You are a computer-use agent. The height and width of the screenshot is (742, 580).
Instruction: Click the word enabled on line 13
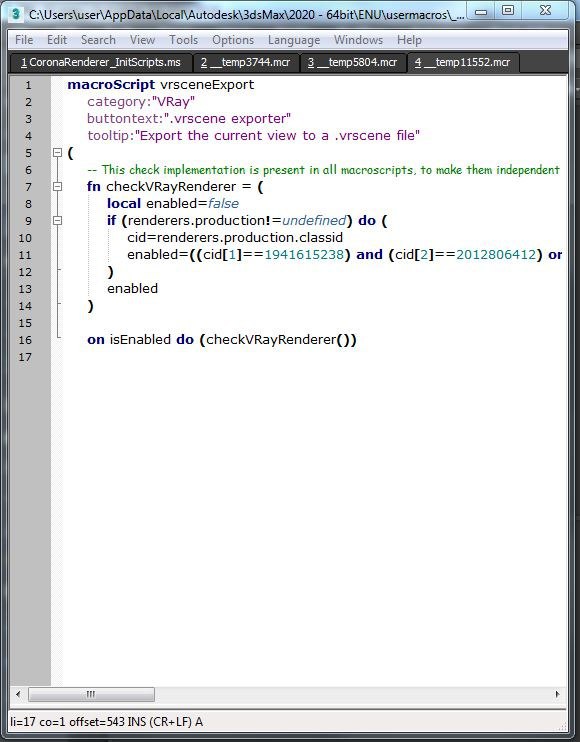tap(132, 289)
